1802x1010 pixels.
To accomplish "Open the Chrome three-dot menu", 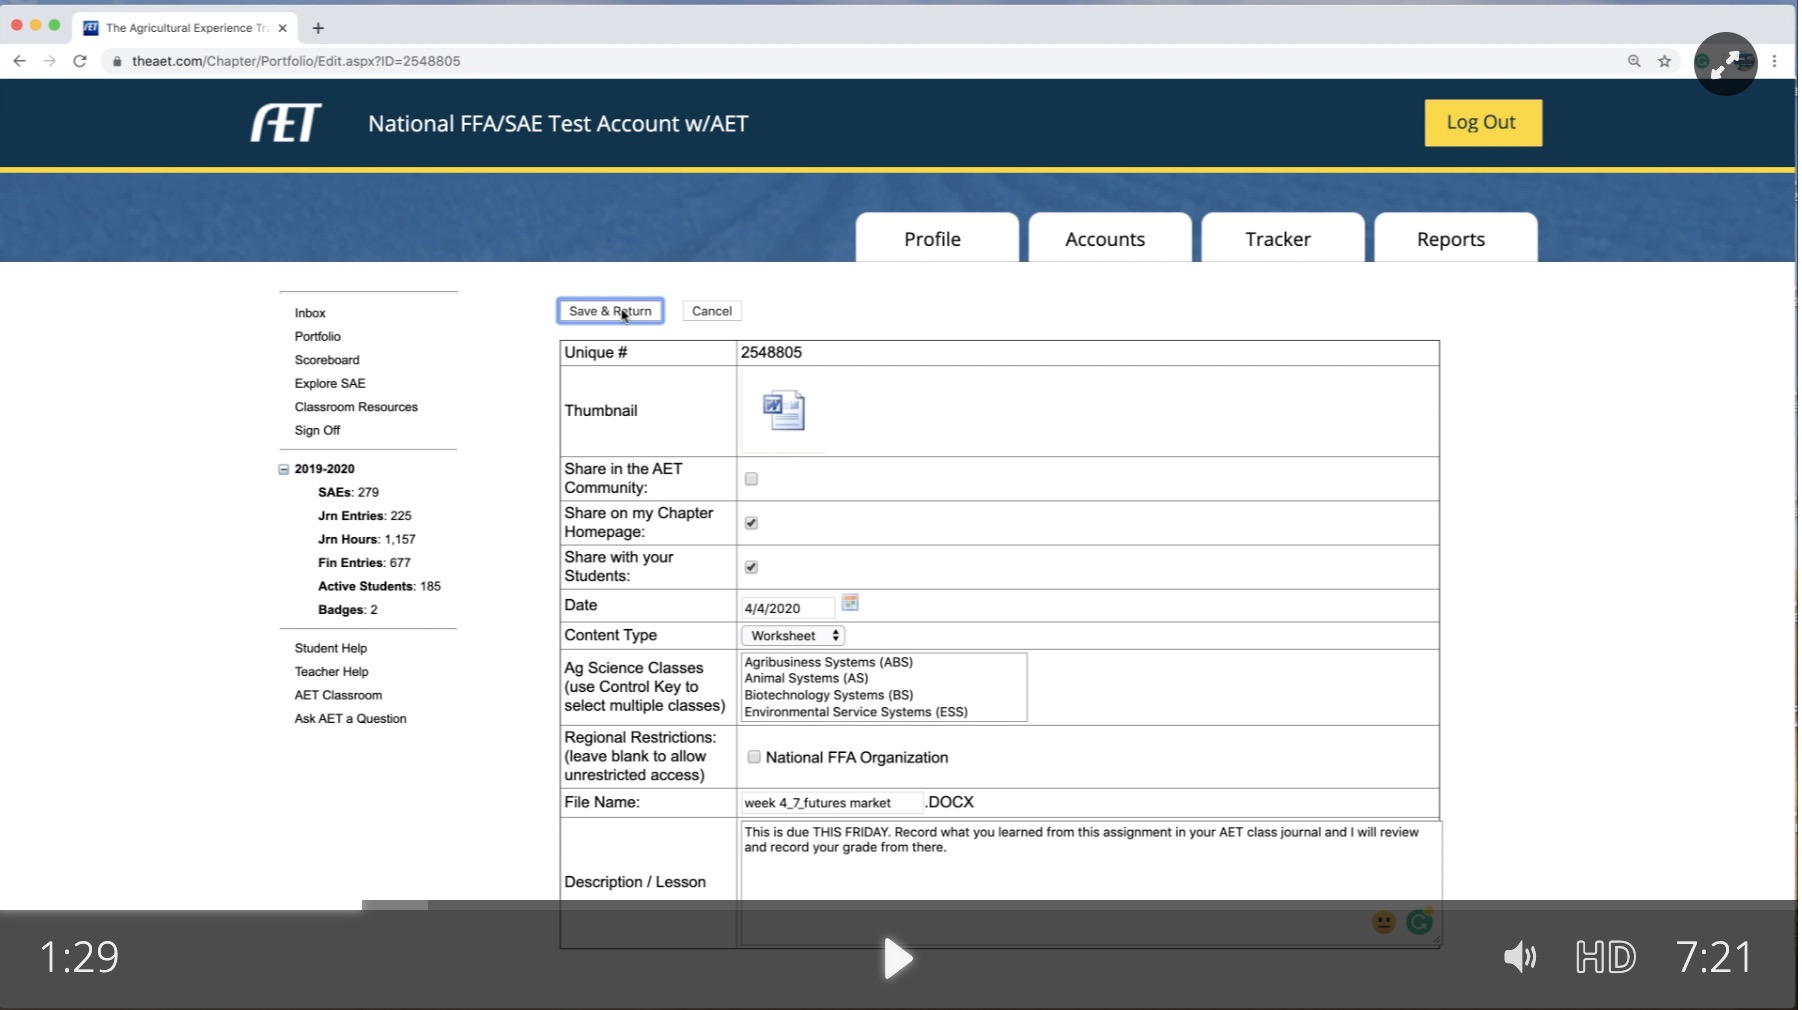I will [1775, 61].
